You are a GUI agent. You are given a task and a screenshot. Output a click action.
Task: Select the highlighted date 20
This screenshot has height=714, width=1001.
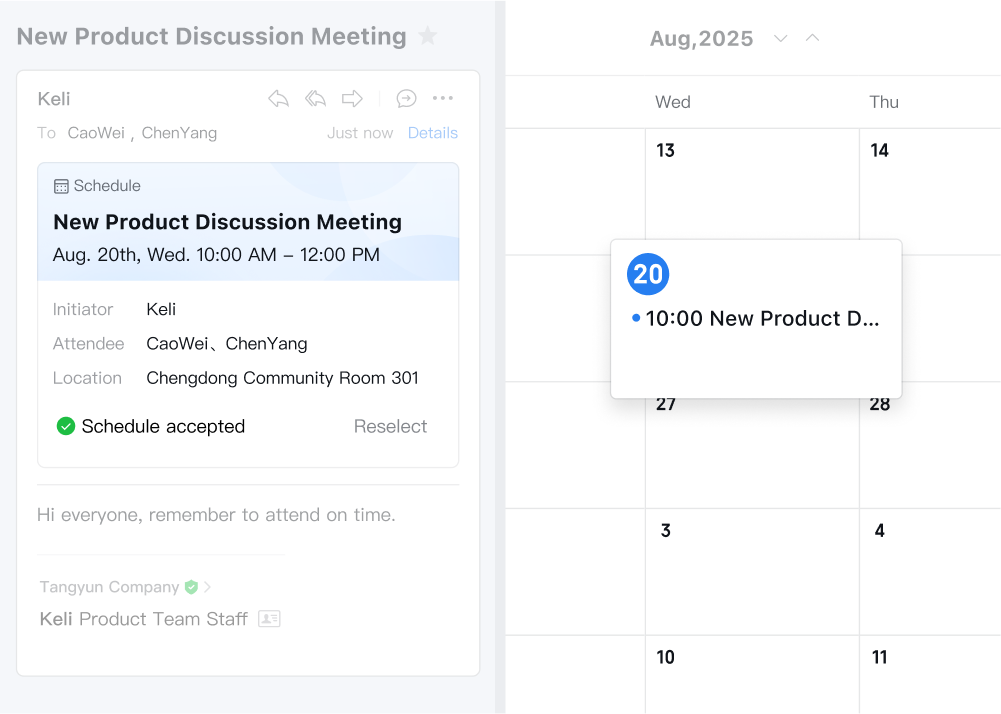(648, 274)
